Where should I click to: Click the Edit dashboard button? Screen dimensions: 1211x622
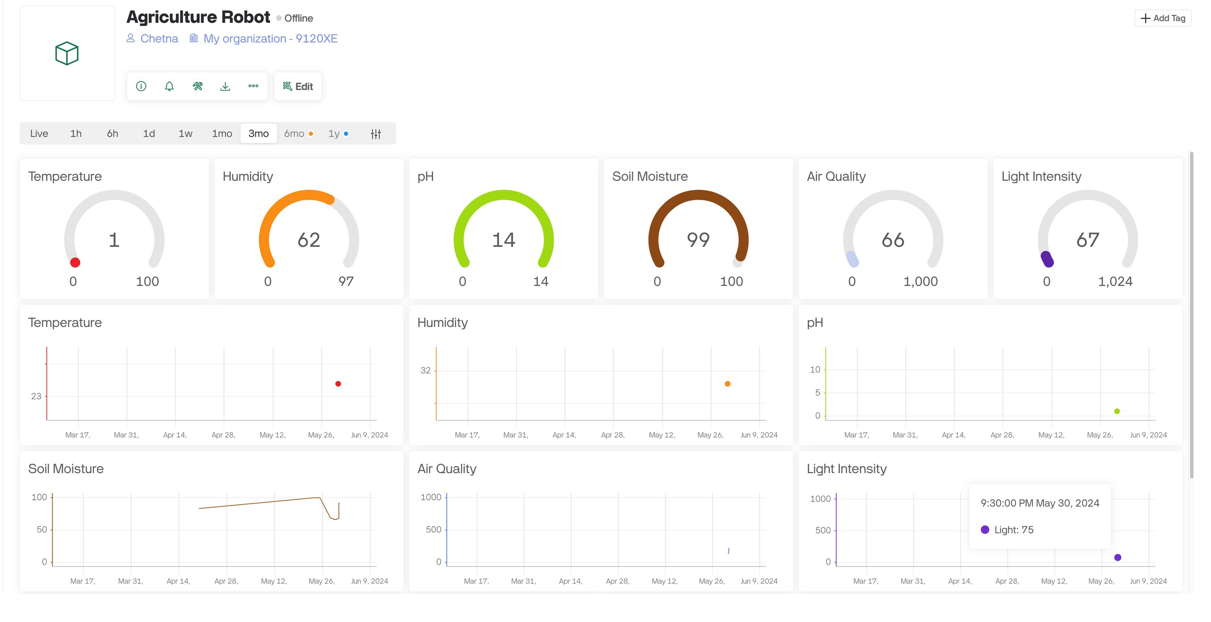tap(298, 86)
